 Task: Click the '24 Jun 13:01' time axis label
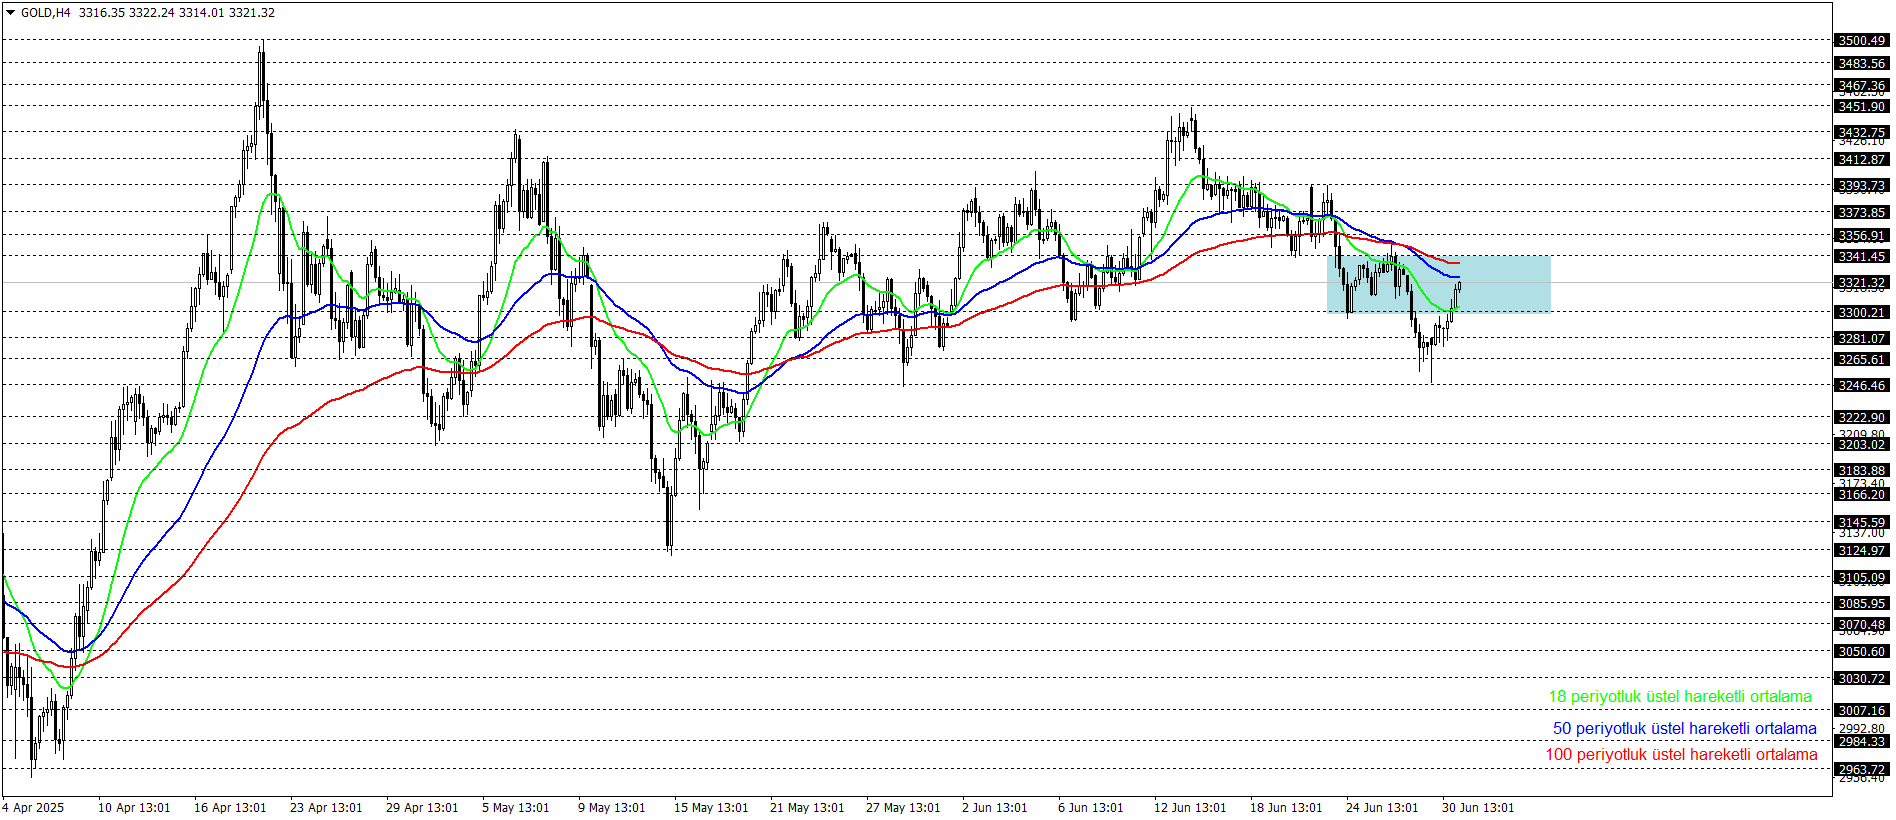(1382, 808)
